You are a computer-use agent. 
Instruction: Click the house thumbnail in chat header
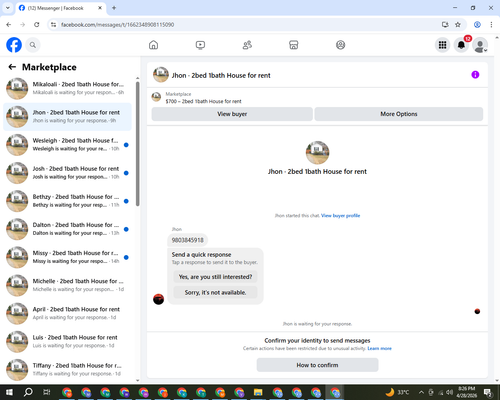coord(161,75)
